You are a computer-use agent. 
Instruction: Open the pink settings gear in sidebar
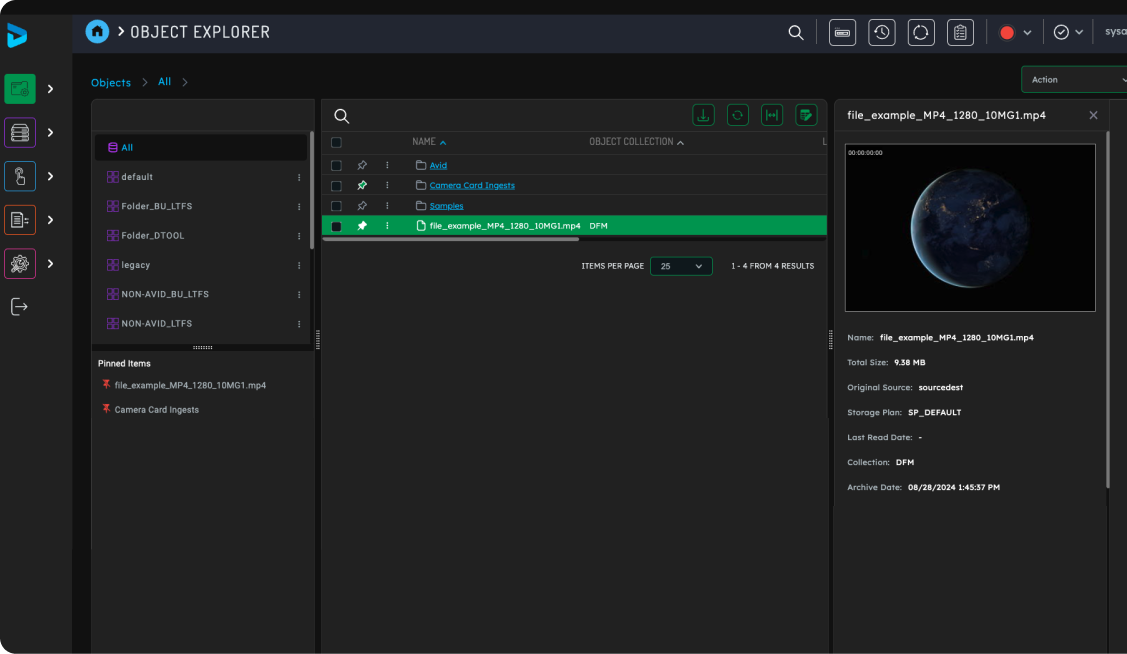coord(19,264)
